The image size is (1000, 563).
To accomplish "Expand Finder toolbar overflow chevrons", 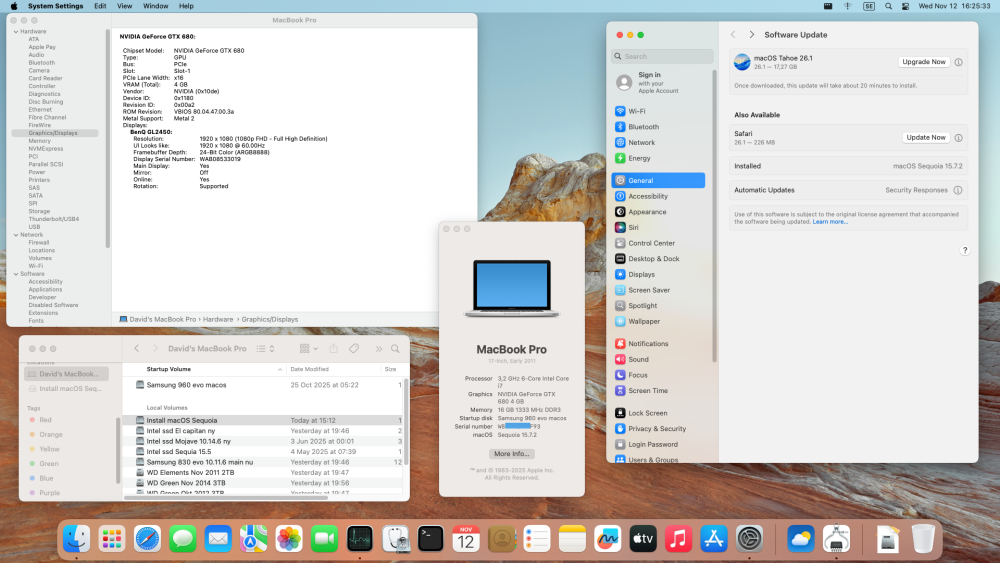I will coord(378,349).
